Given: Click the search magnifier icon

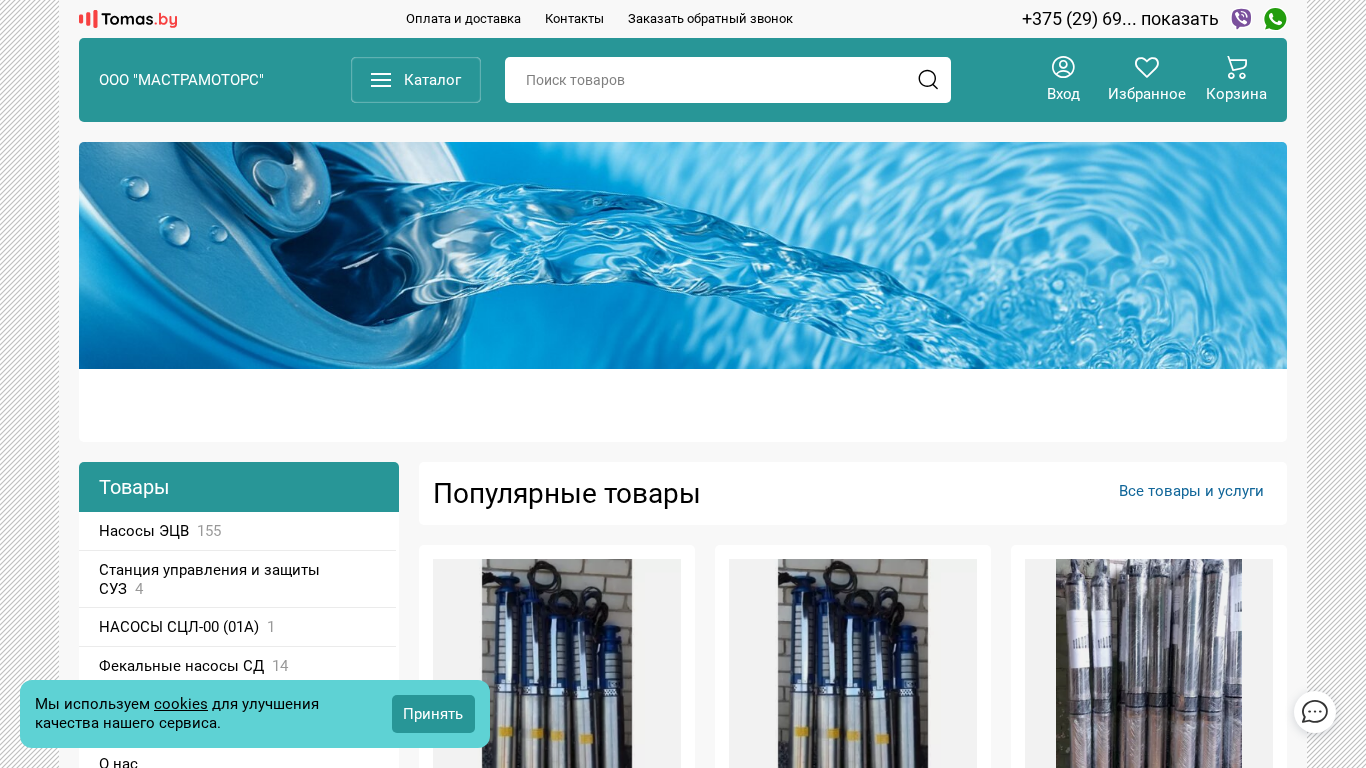Looking at the screenshot, I should pos(928,80).
